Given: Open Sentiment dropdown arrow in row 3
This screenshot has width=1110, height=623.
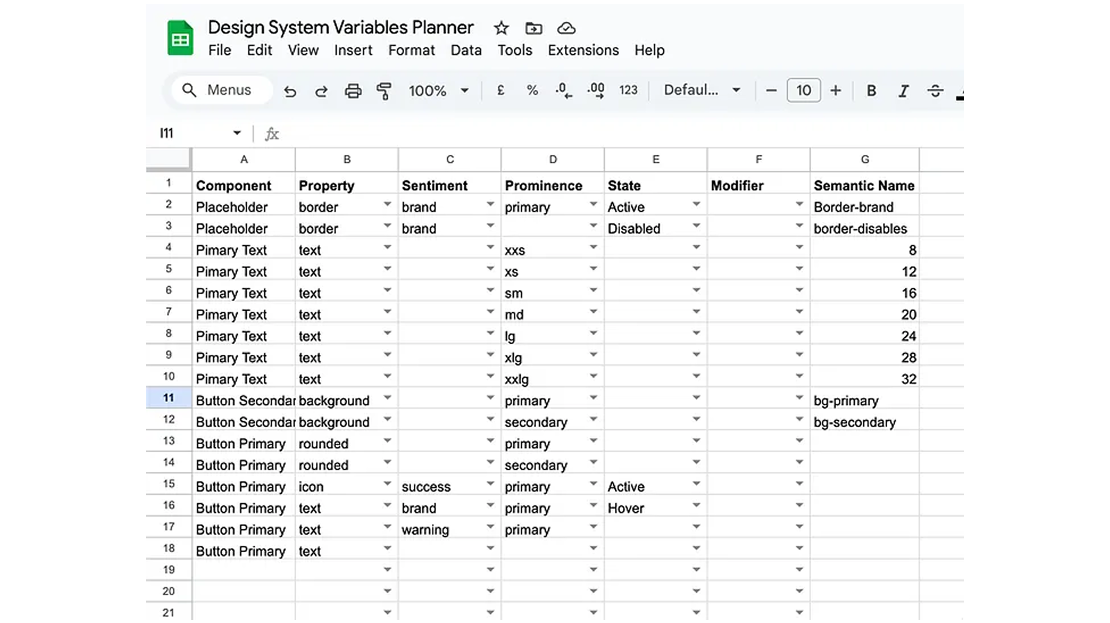Looking at the screenshot, I should 490,226.
